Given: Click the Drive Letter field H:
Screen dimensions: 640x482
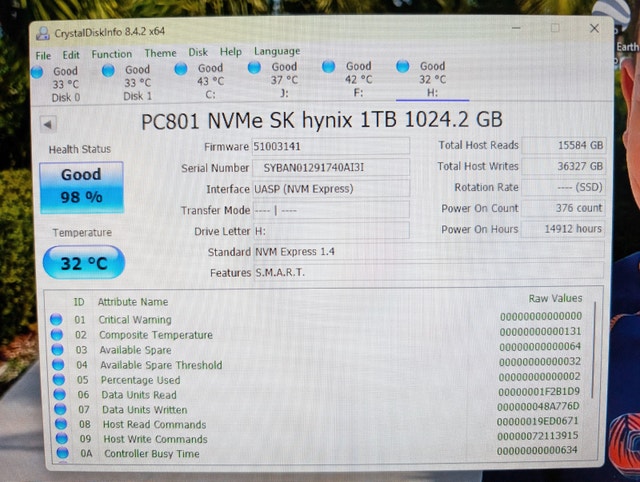Looking at the screenshot, I should tap(331, 231).
